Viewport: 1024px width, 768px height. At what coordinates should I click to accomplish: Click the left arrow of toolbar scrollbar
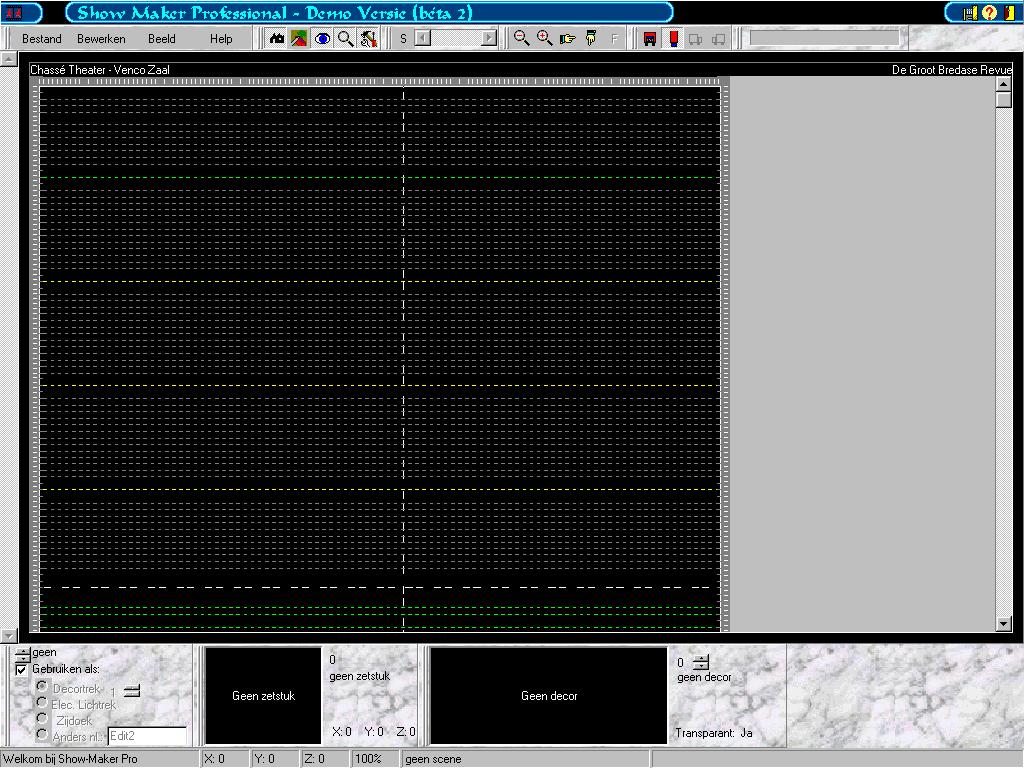click(x=423, y=39)
